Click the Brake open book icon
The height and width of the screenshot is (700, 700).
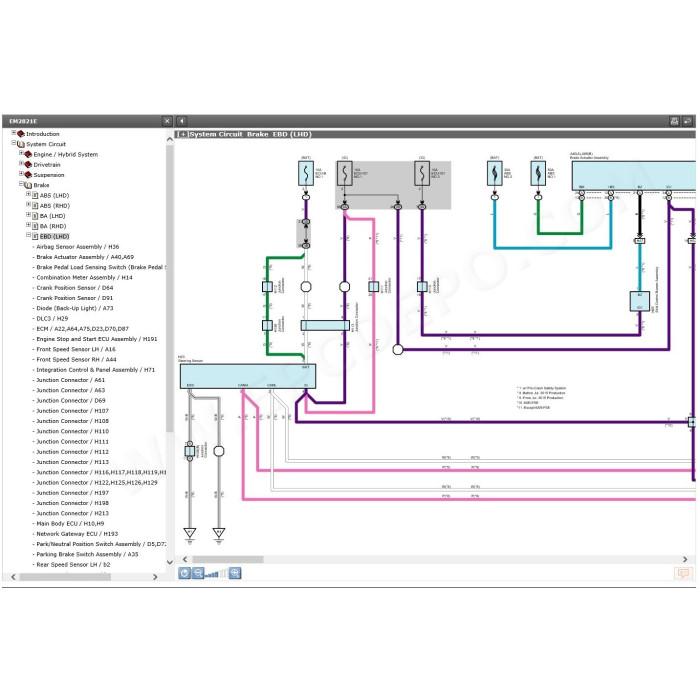pyautogui.click(x=28, y=185)
